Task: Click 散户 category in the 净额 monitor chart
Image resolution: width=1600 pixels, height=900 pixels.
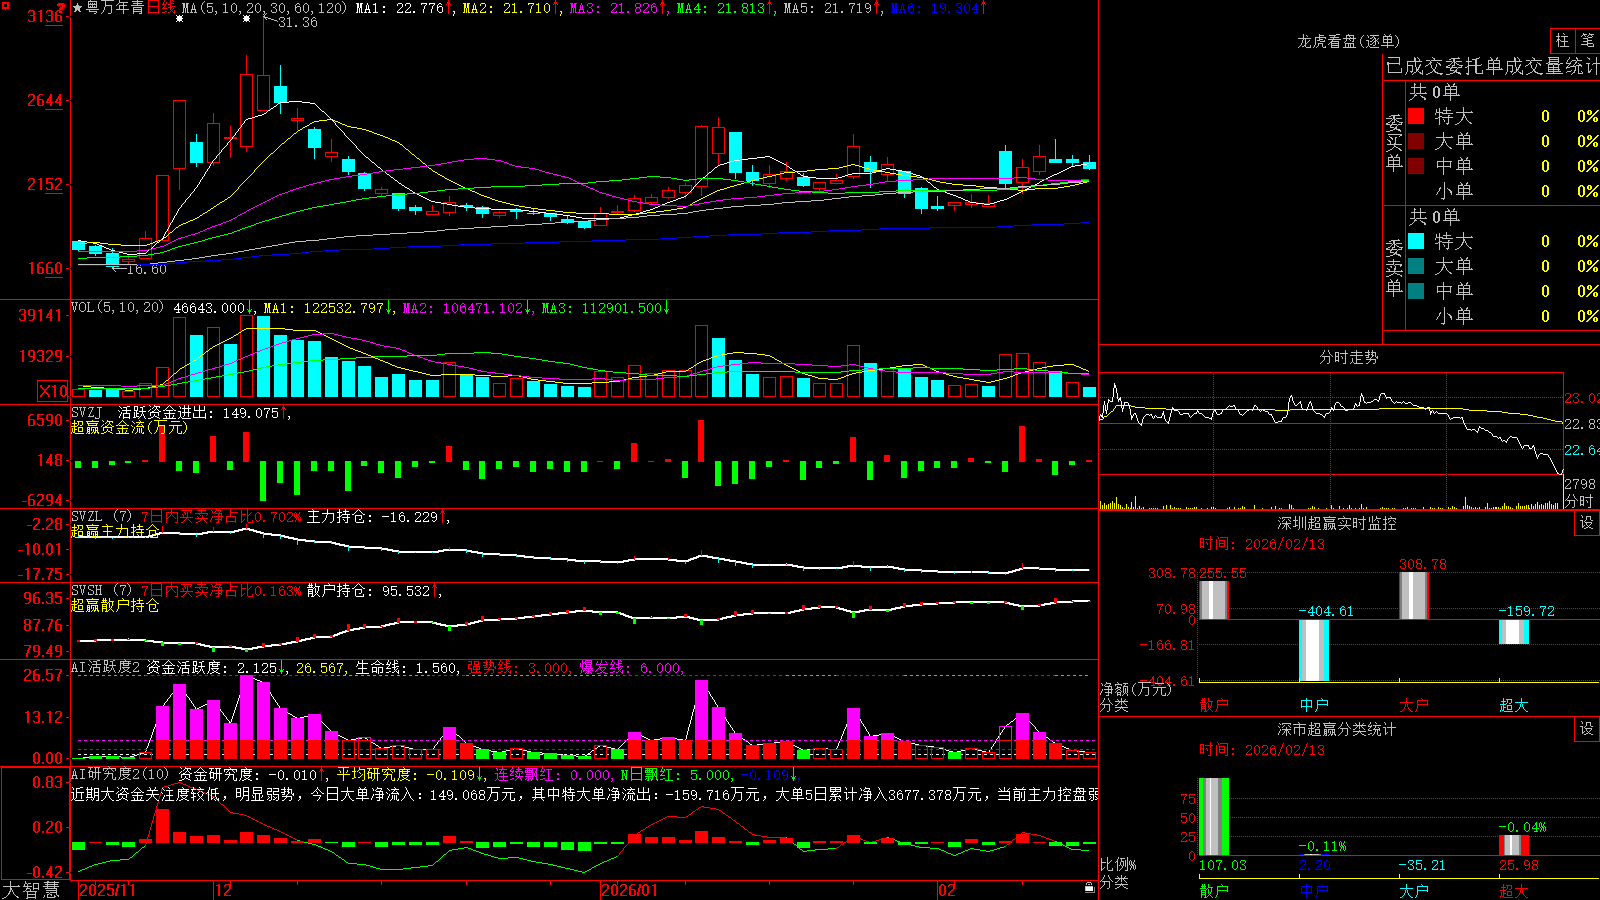Action: click(x=1214, y=705)
